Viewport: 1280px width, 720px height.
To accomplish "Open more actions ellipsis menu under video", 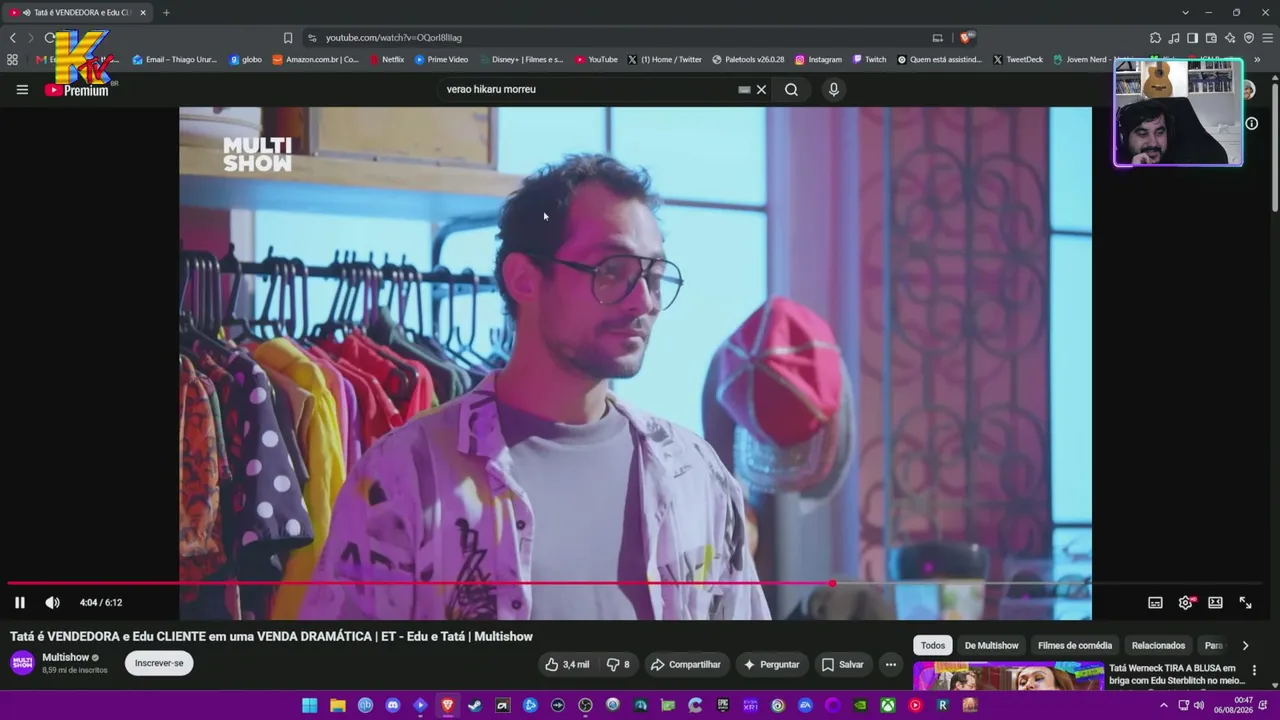I will pyautogui.click(x=890, y=664).
